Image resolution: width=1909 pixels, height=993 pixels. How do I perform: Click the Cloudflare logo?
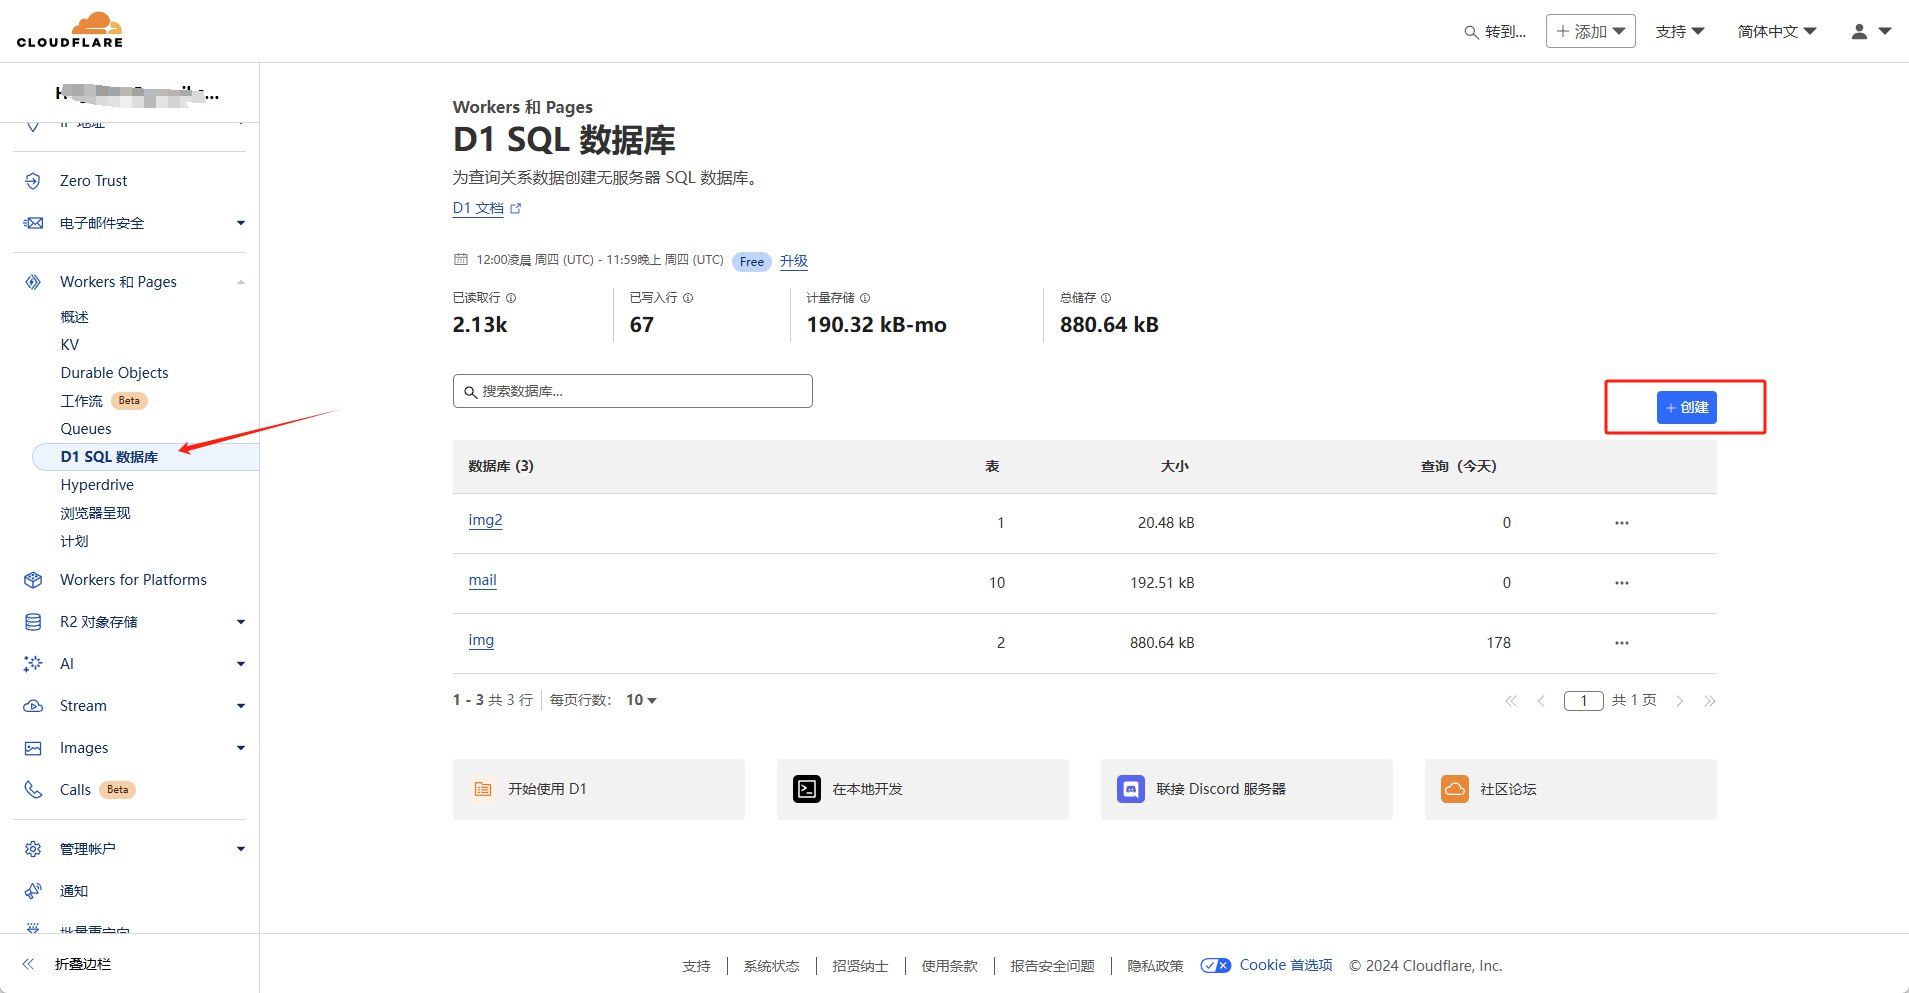(x=70, y=30)
